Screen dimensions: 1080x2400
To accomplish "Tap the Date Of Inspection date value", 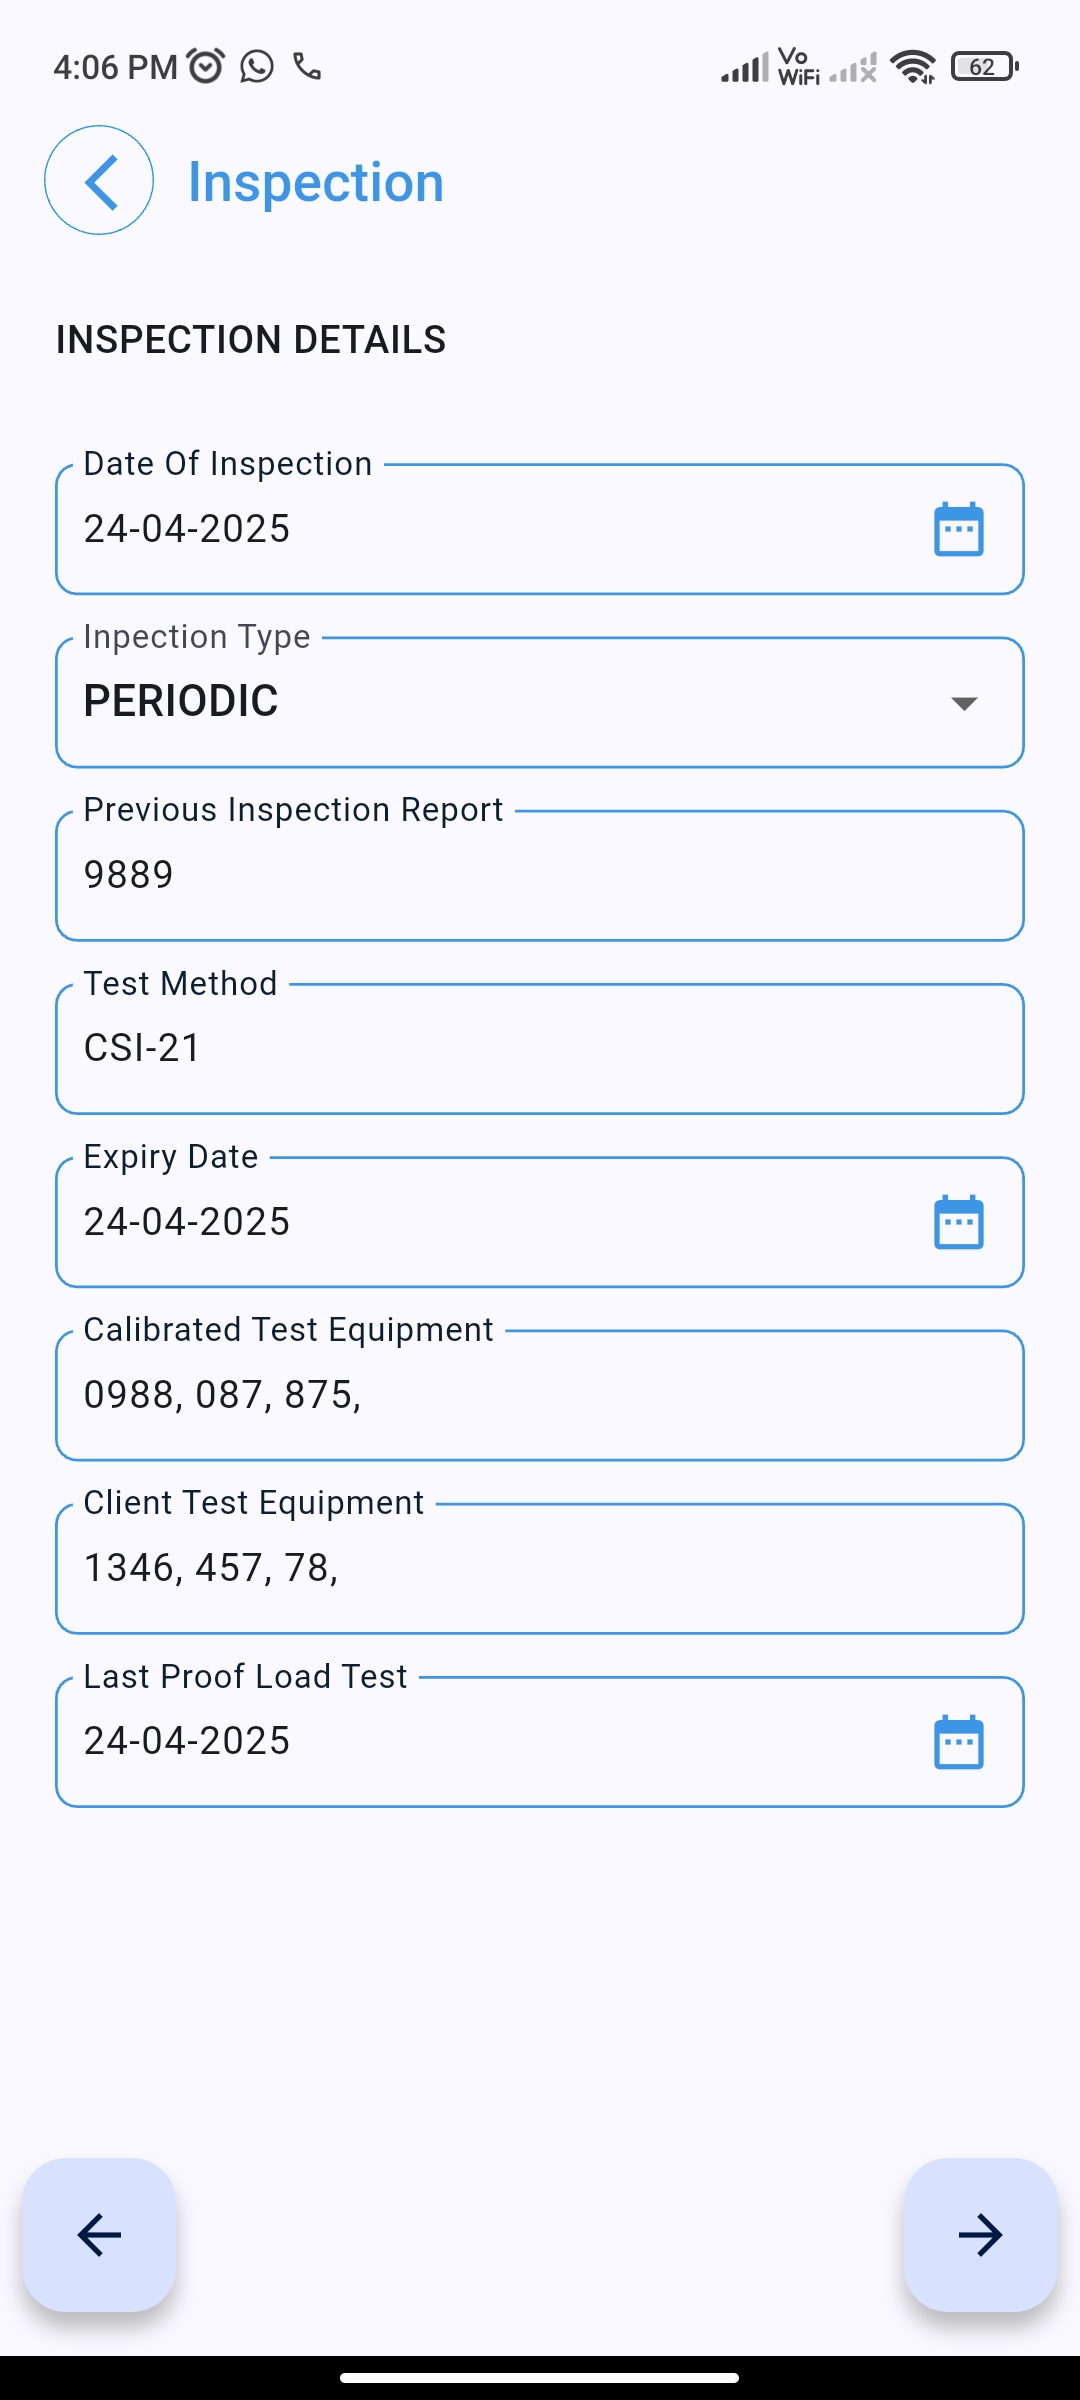I will coord(187,529).
